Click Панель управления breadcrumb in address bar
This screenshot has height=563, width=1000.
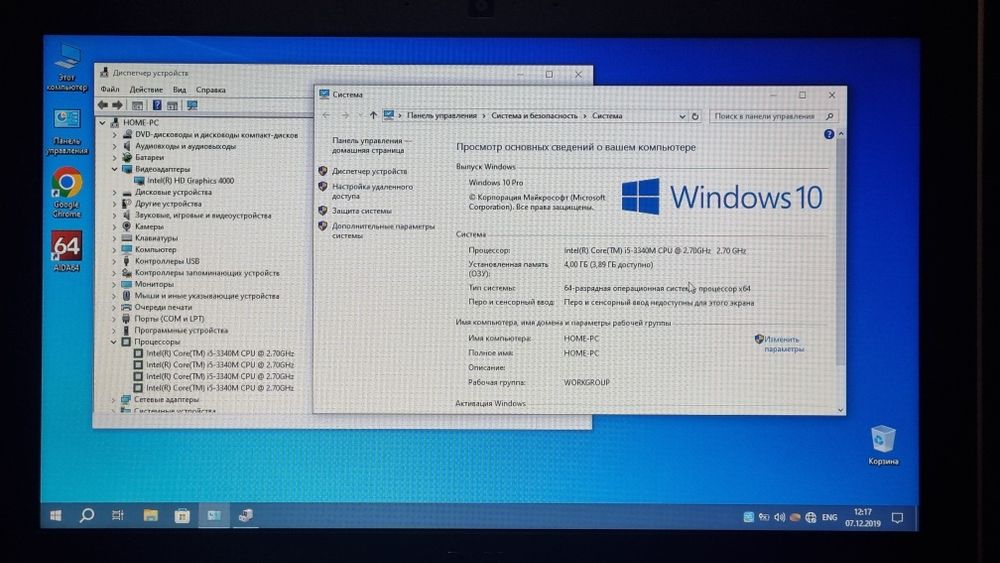pyautogui.click(x=441, y=116)
